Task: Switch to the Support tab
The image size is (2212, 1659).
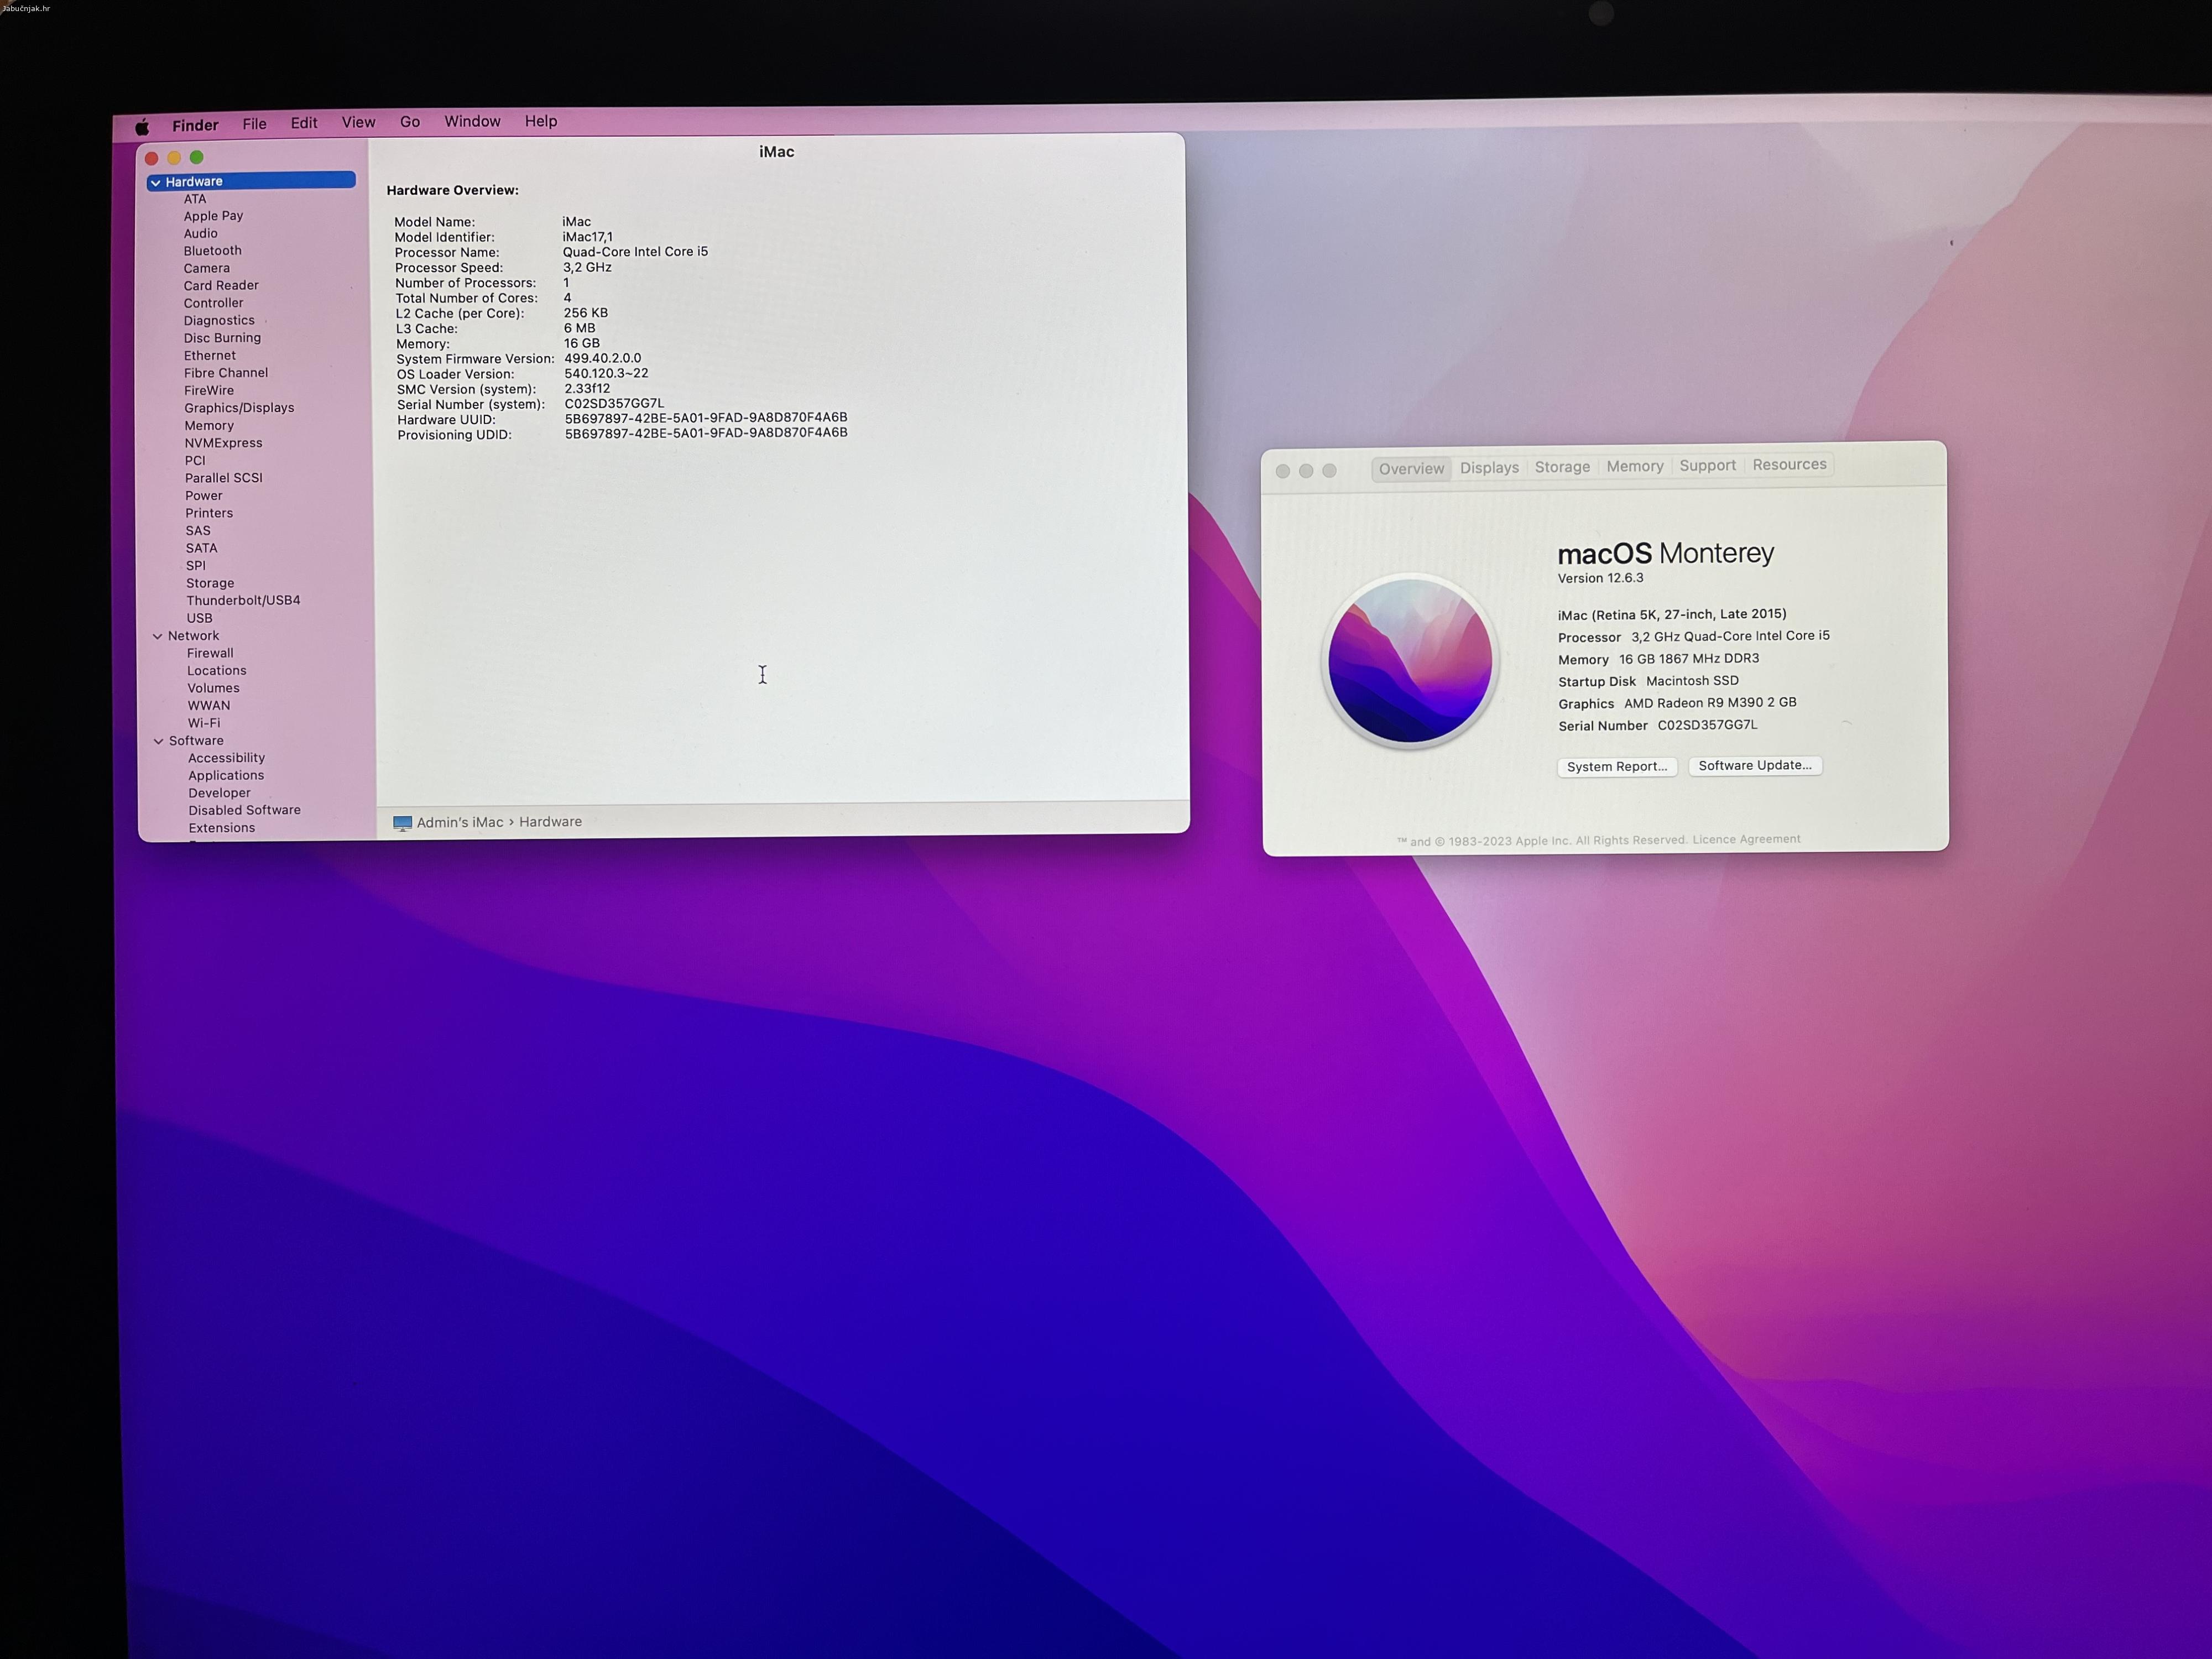Action: coord(1707,465)
